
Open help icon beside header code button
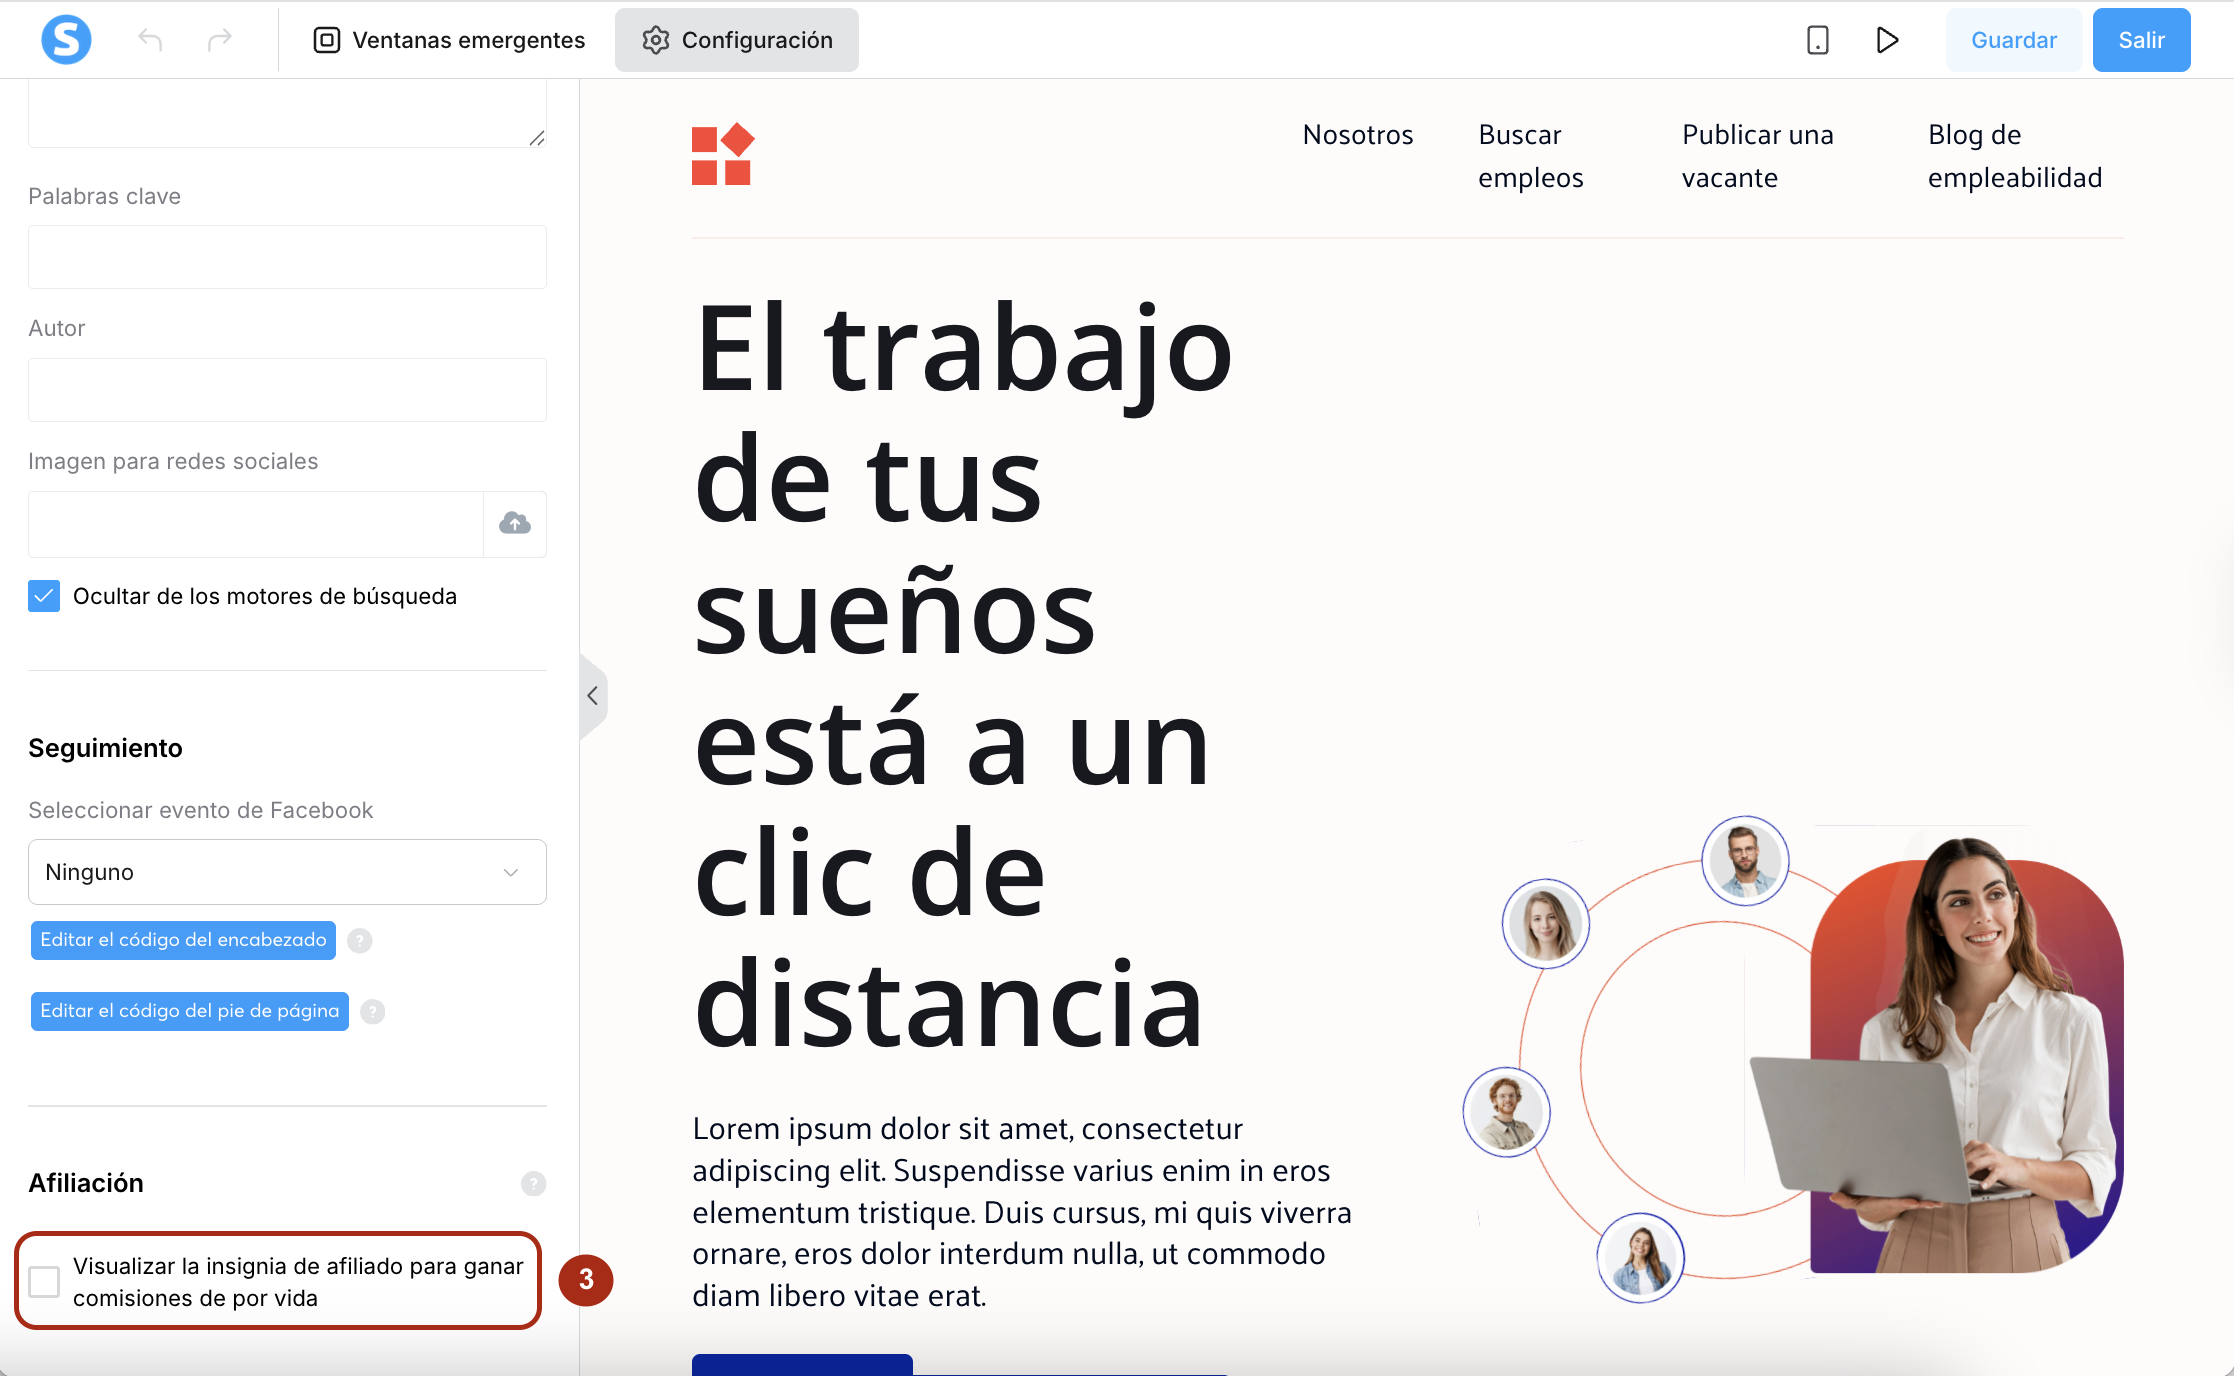(x=360, y=941)
